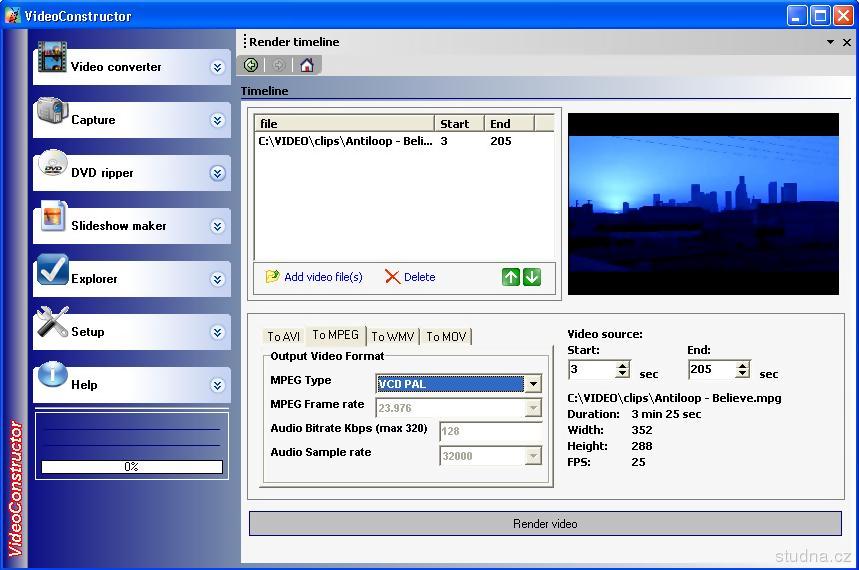This screenshot has height=570, width=859.
Task: Delete the selected timeline file
Action: [410, 277]
